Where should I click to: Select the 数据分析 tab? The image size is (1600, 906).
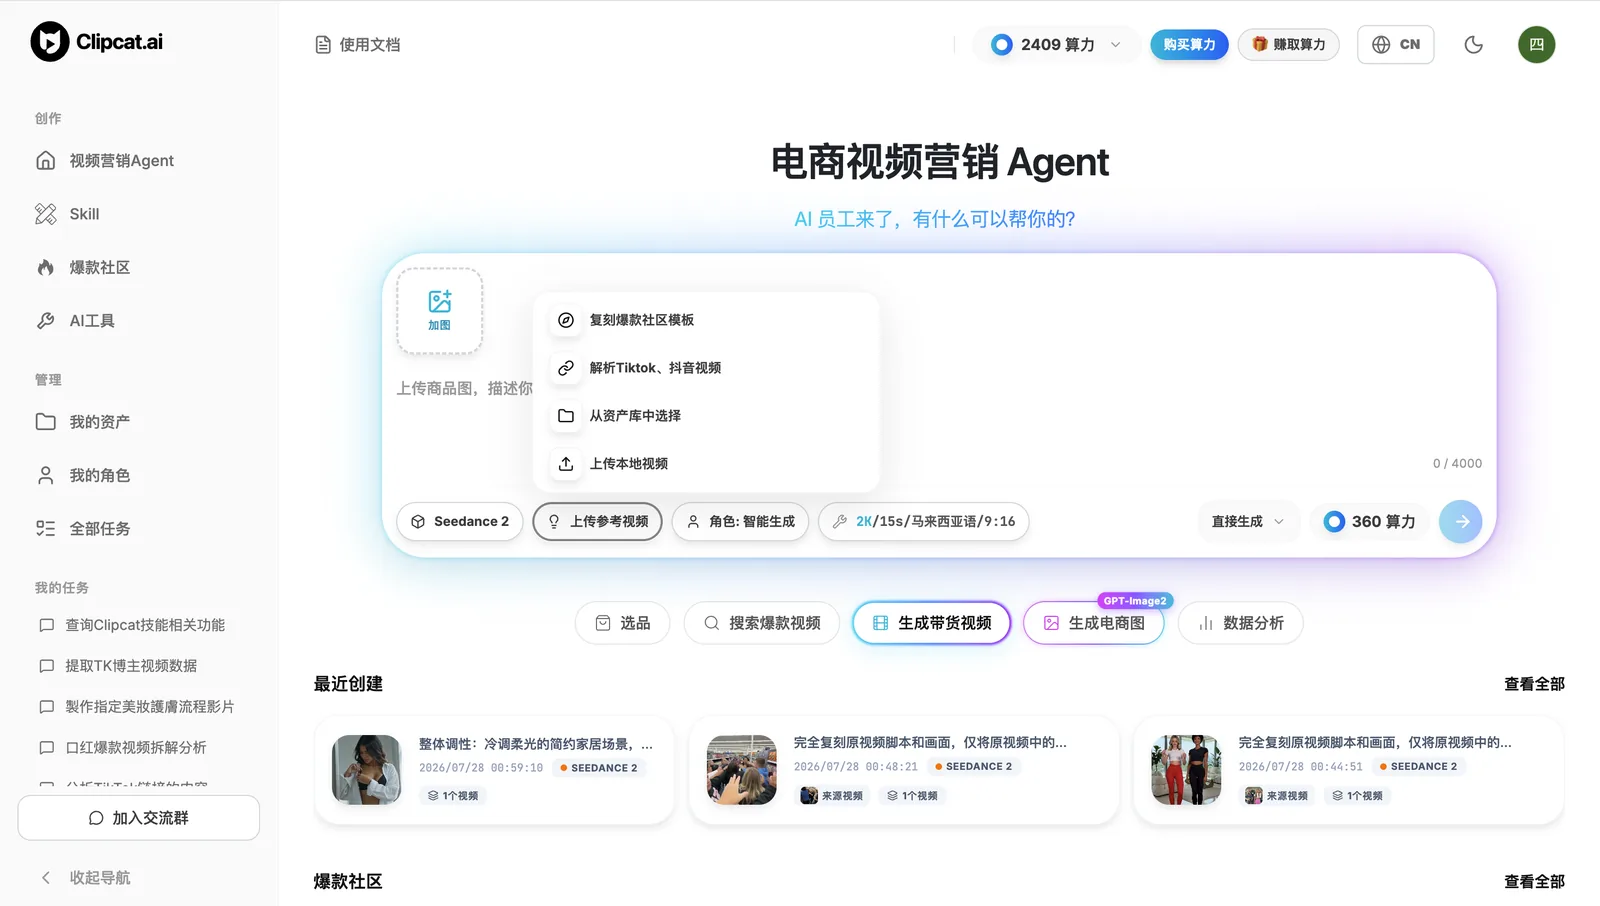[1241, 623]
